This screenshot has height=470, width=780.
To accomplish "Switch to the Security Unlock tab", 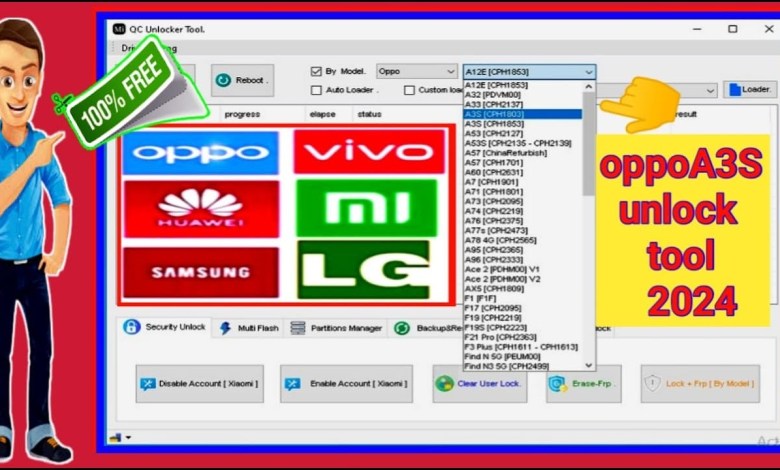I will click(166, 327).
